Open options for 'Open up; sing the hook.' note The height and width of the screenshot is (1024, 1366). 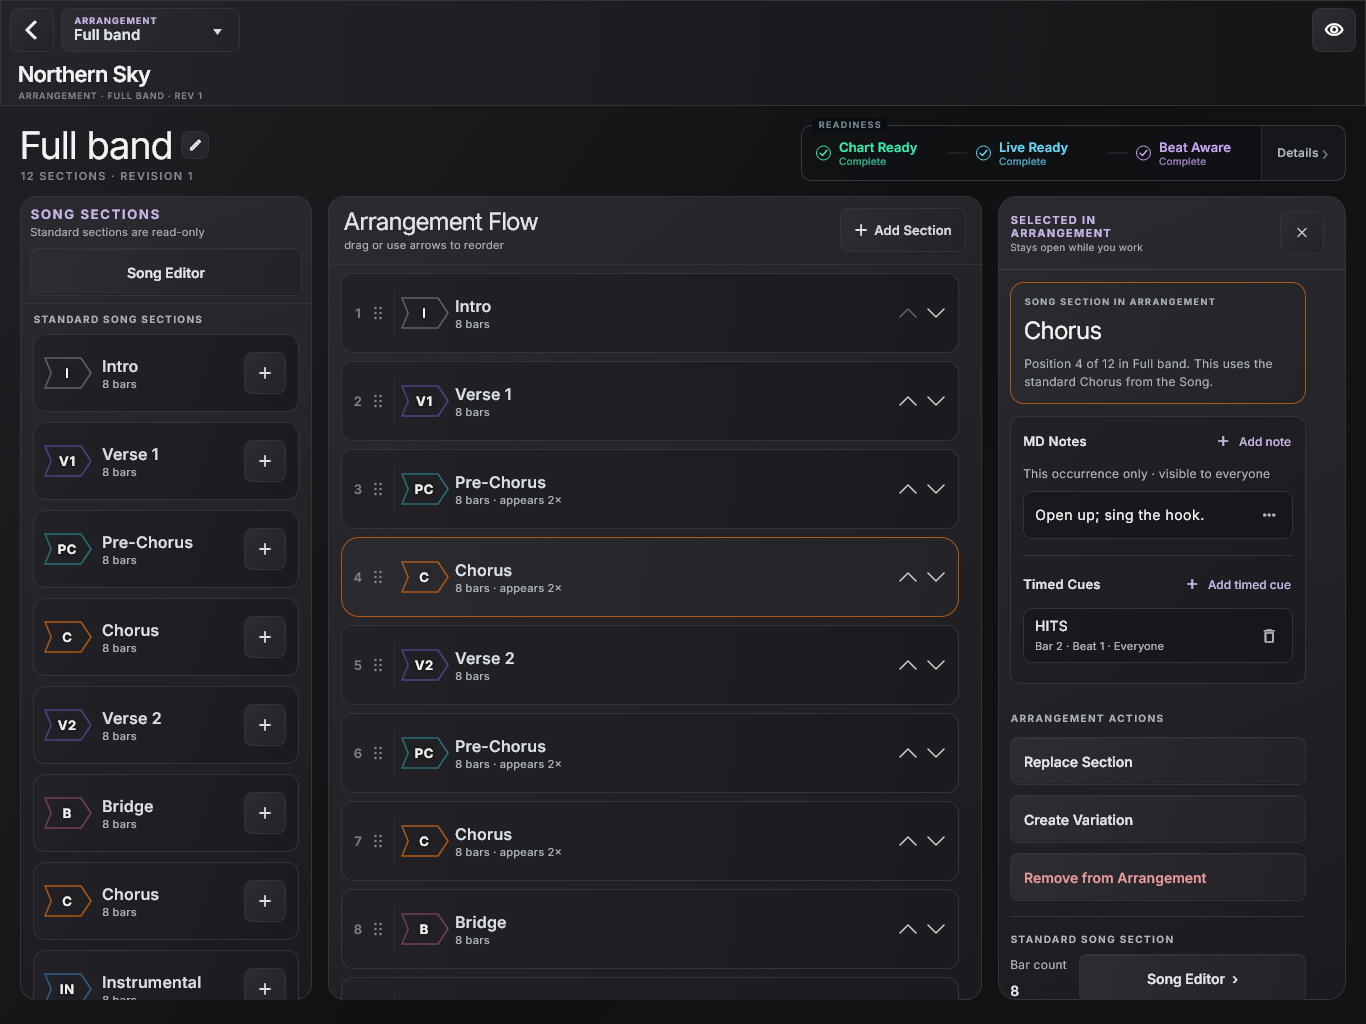1269,515
